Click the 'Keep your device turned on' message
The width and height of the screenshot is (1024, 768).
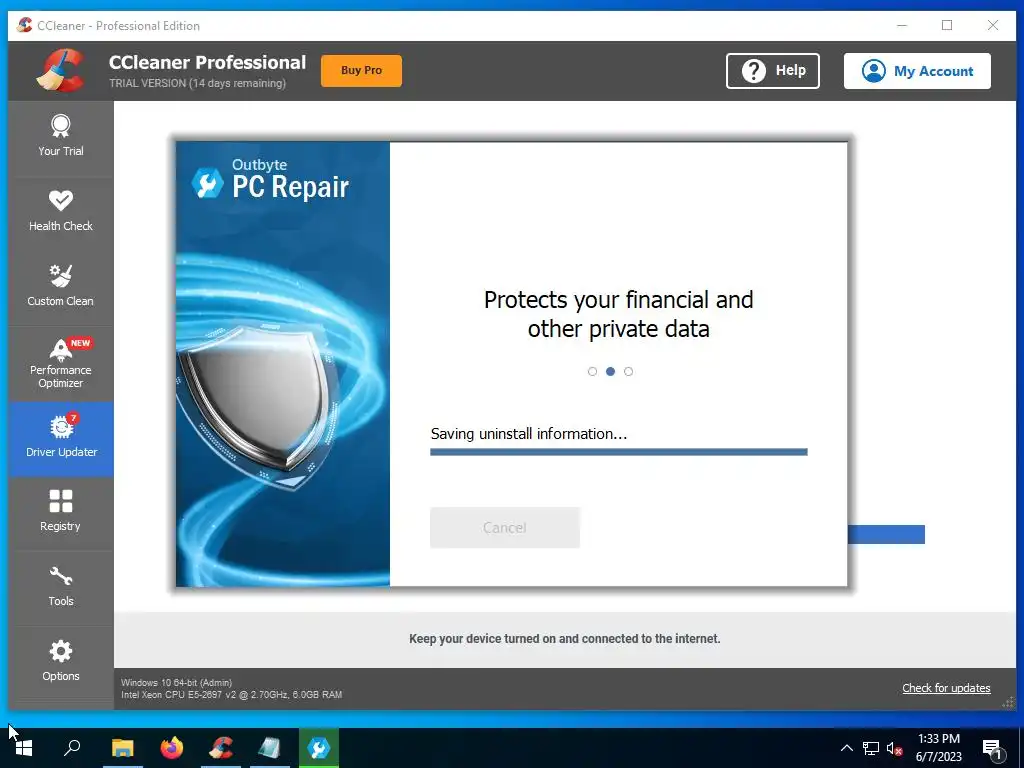click(x=565, y=639)
